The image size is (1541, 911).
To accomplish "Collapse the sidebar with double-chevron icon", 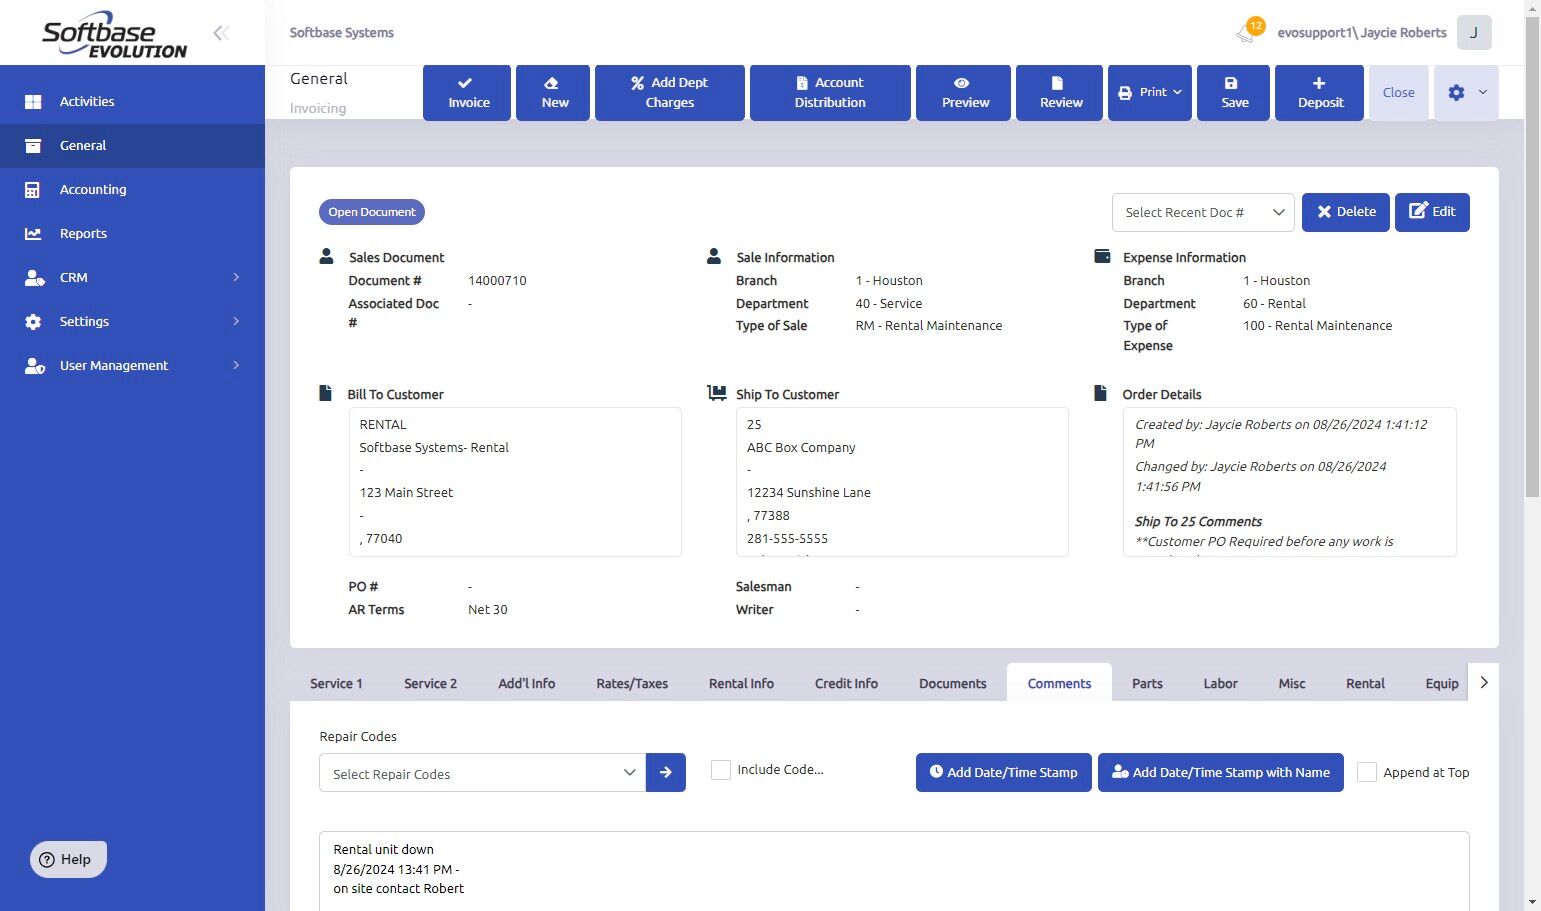I will (x=221, y=33).
